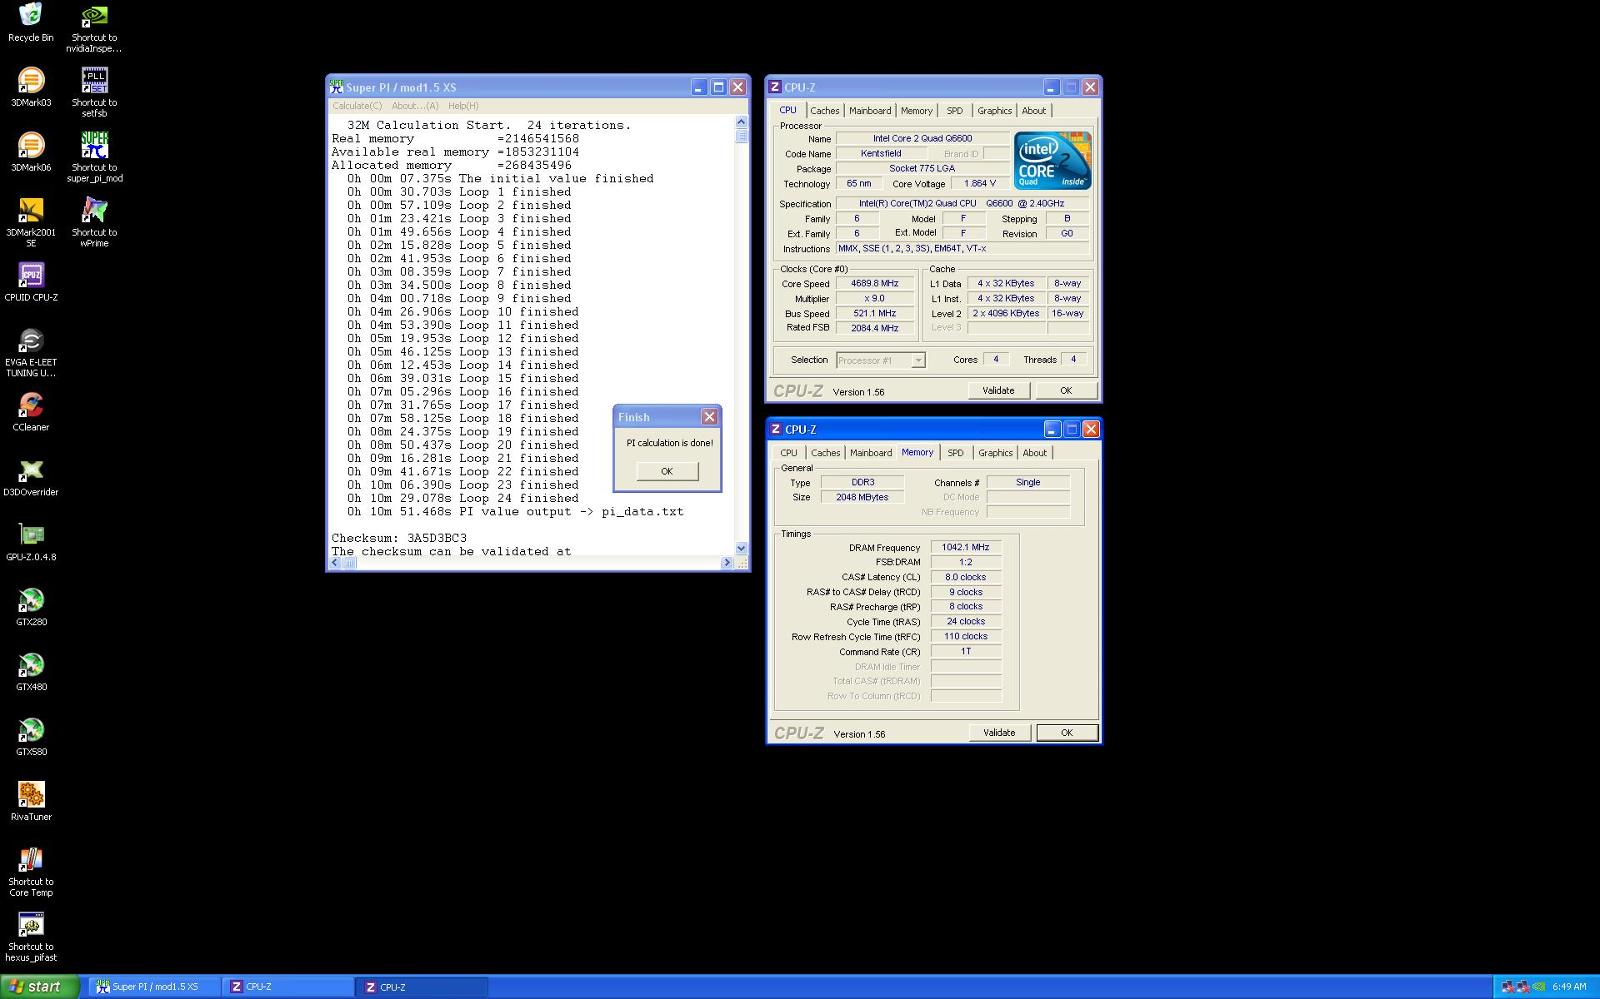Click the Loop 24 finished line
Image resolution: width=1600 pixels, height=999 pixels.
(463, 498)
